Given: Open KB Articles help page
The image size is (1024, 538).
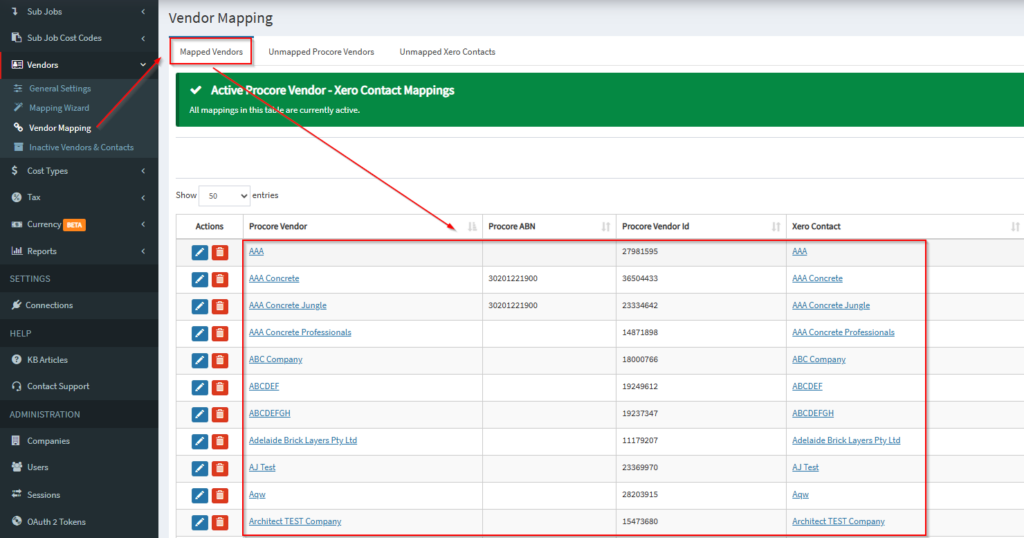Looking at the screenshot, I should tap(47, 360).
